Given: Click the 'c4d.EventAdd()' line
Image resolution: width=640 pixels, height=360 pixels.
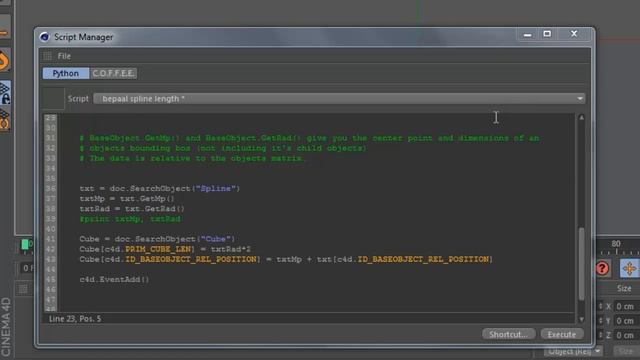Looking at the screenshot, I should pos(114,280).
